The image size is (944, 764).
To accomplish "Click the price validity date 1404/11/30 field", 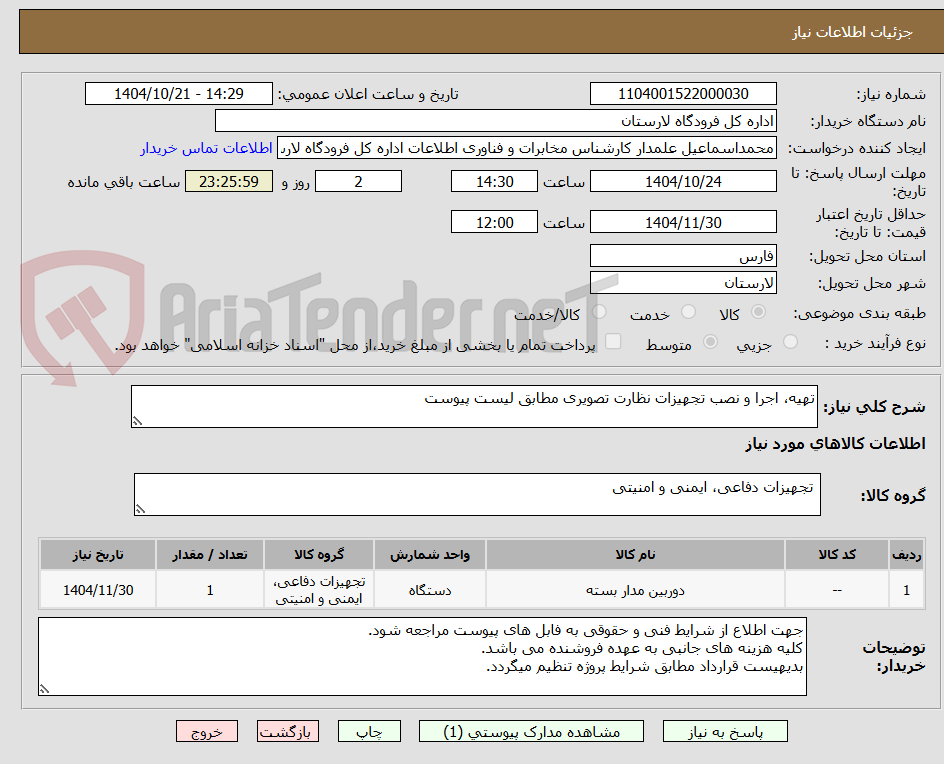I will [x=683, y=222].
